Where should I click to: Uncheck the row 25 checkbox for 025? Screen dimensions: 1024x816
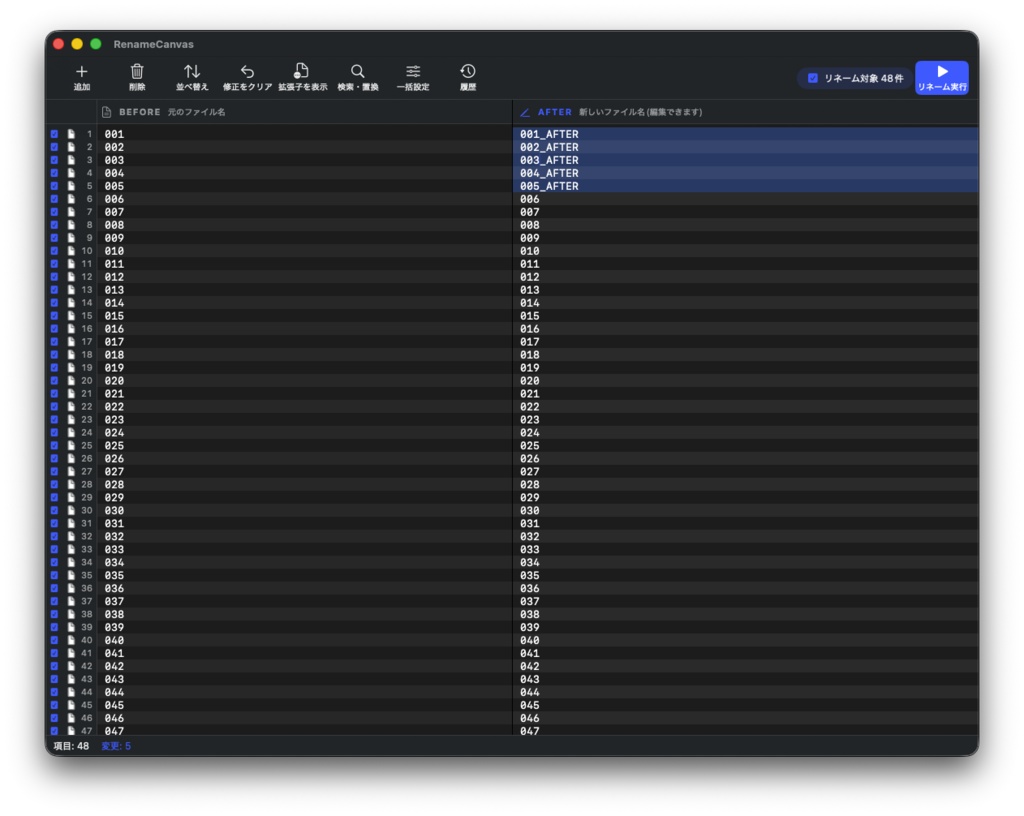[x=54, y=445]
